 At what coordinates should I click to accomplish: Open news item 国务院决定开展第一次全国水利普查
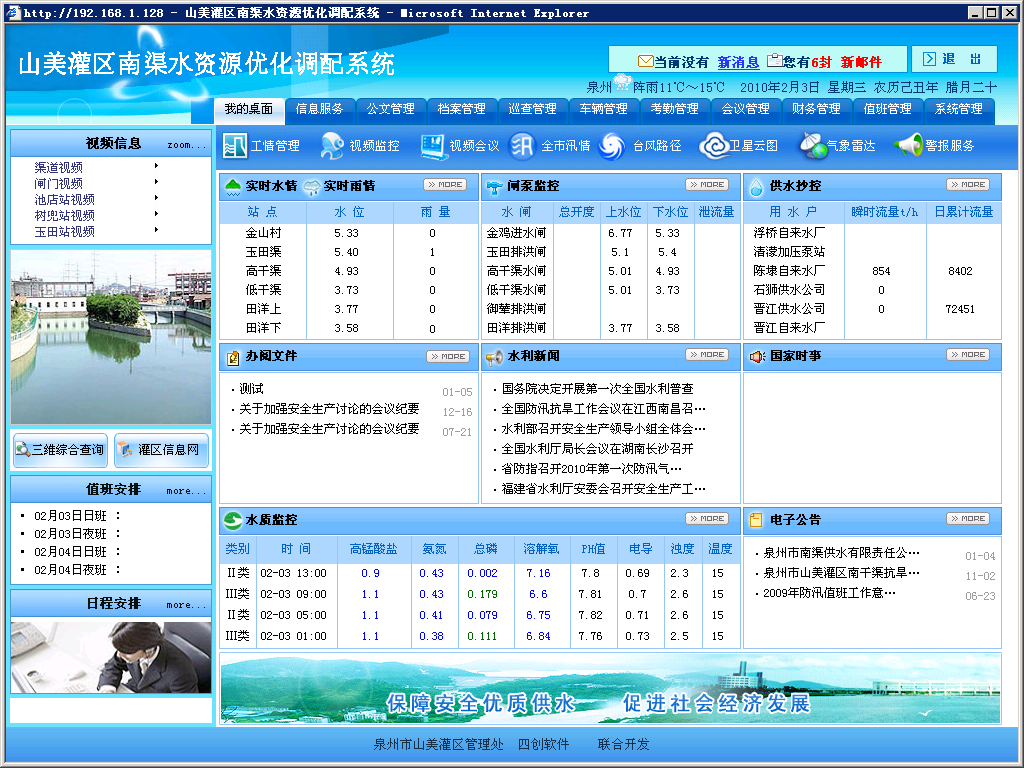click(597, 388)
